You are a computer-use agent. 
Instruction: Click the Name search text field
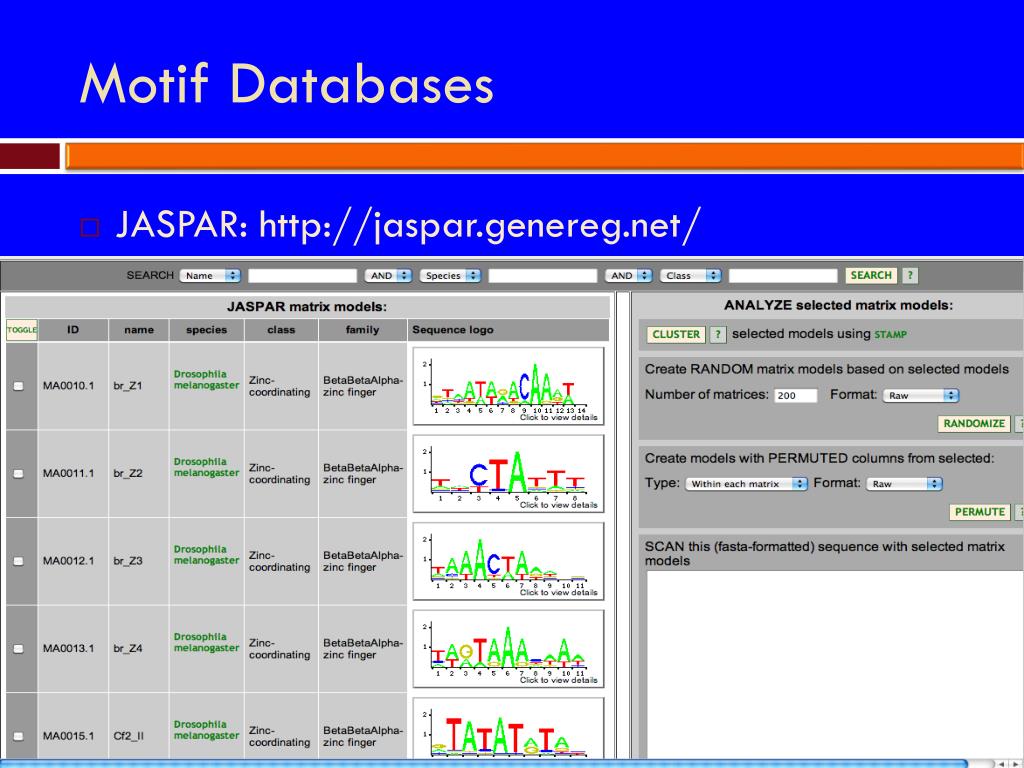[x=302, y=276]
